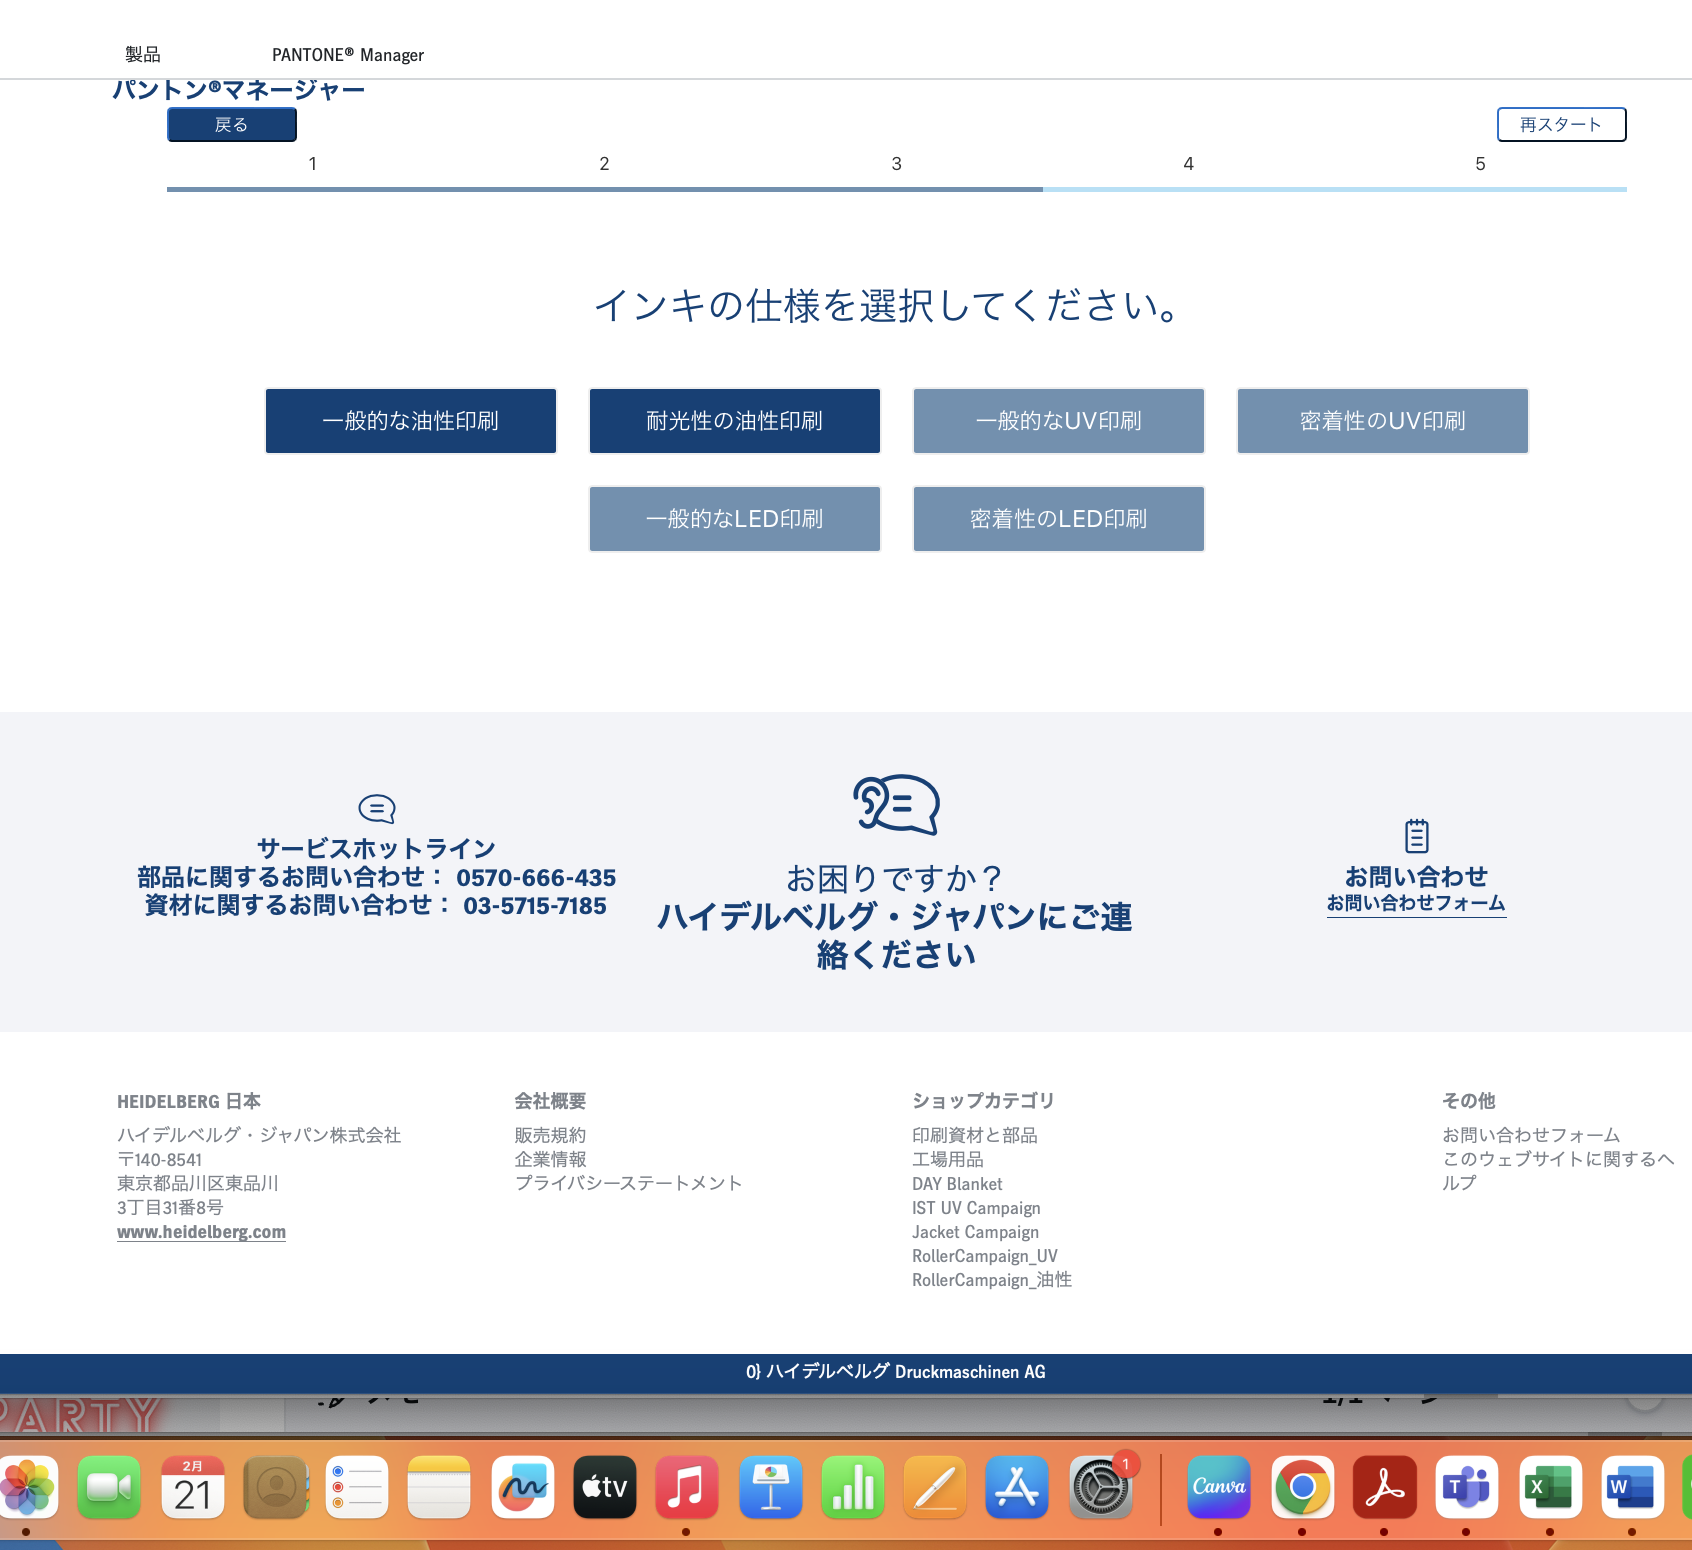Open Keynote from the Dock
The image size is (1692, 1550).
pyautogui.click(x=771, y=1487)
